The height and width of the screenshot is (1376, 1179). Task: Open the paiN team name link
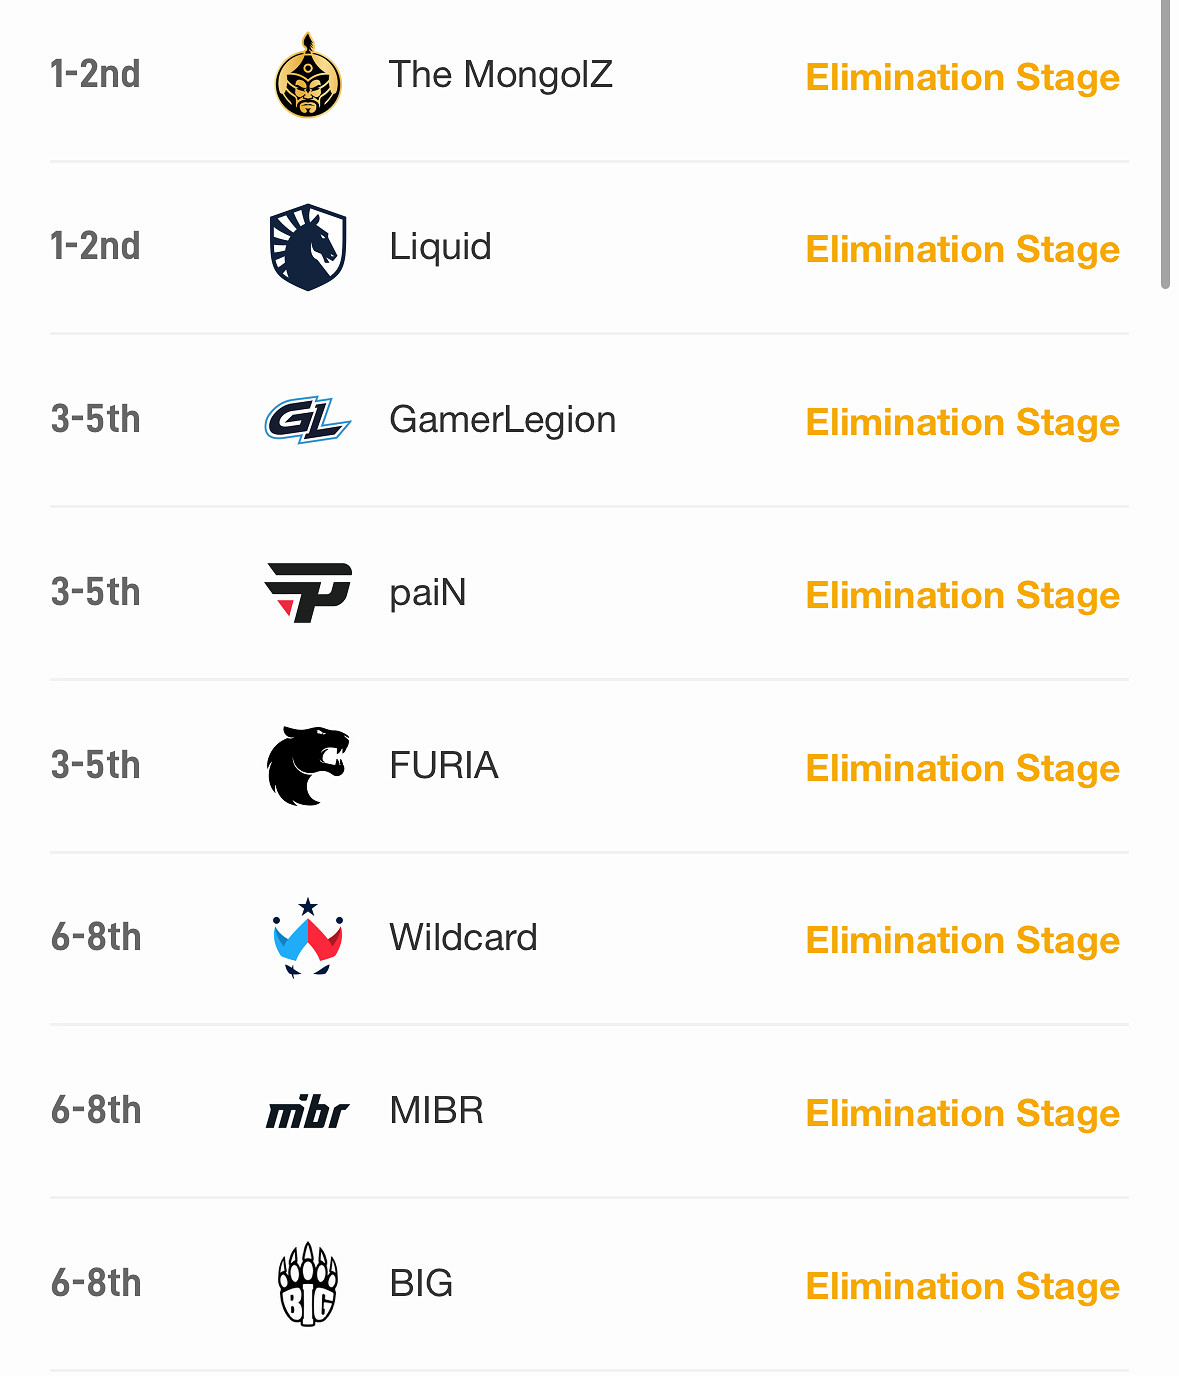428,593
